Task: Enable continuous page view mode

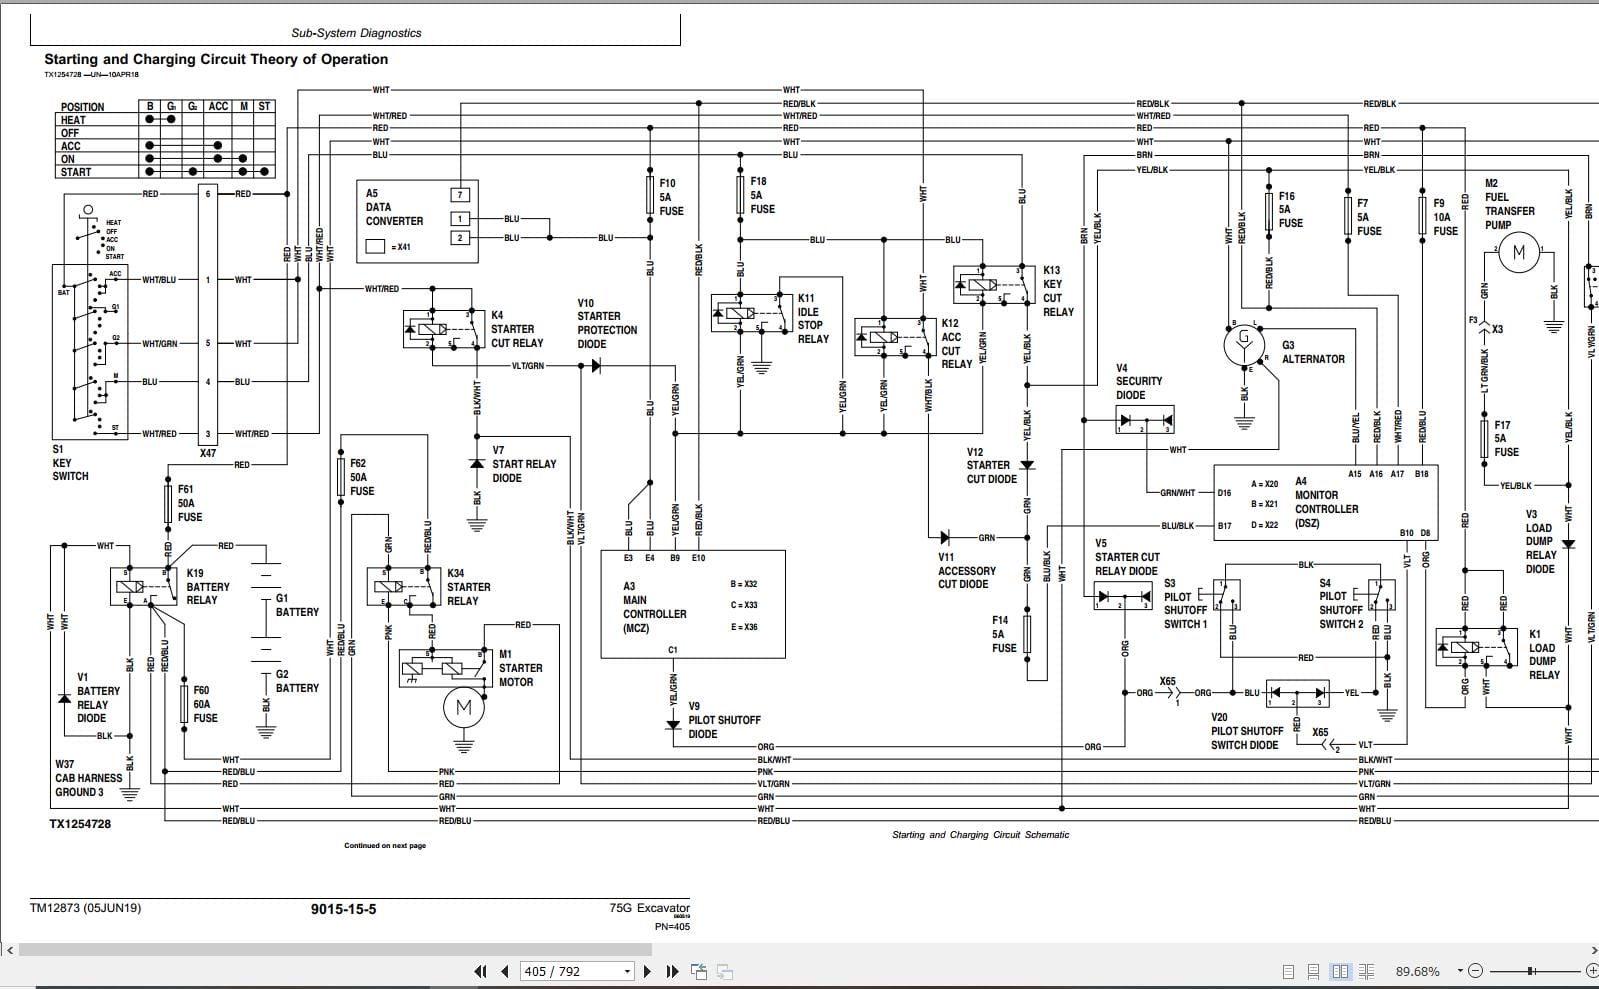Action: coord(1314,971)
